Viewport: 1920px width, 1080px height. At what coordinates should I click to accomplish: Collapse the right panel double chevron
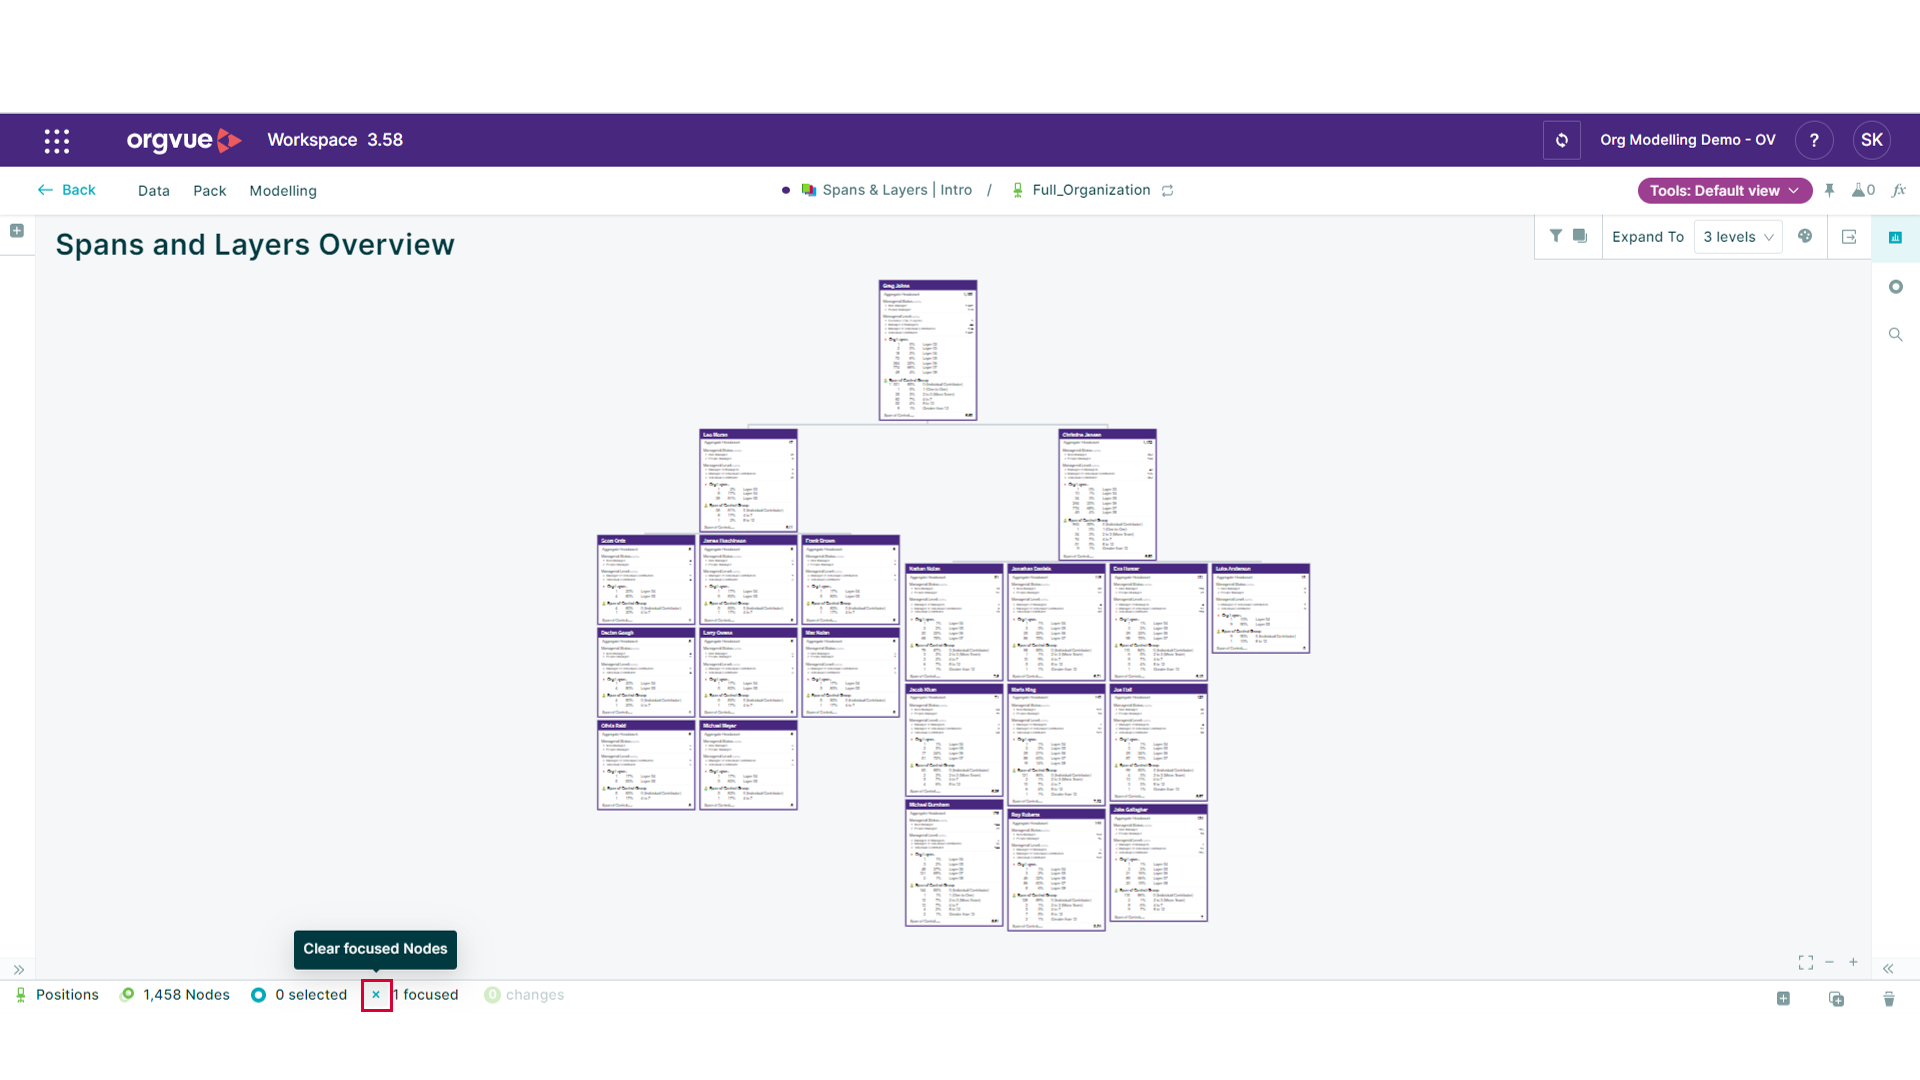[1888, 969]
